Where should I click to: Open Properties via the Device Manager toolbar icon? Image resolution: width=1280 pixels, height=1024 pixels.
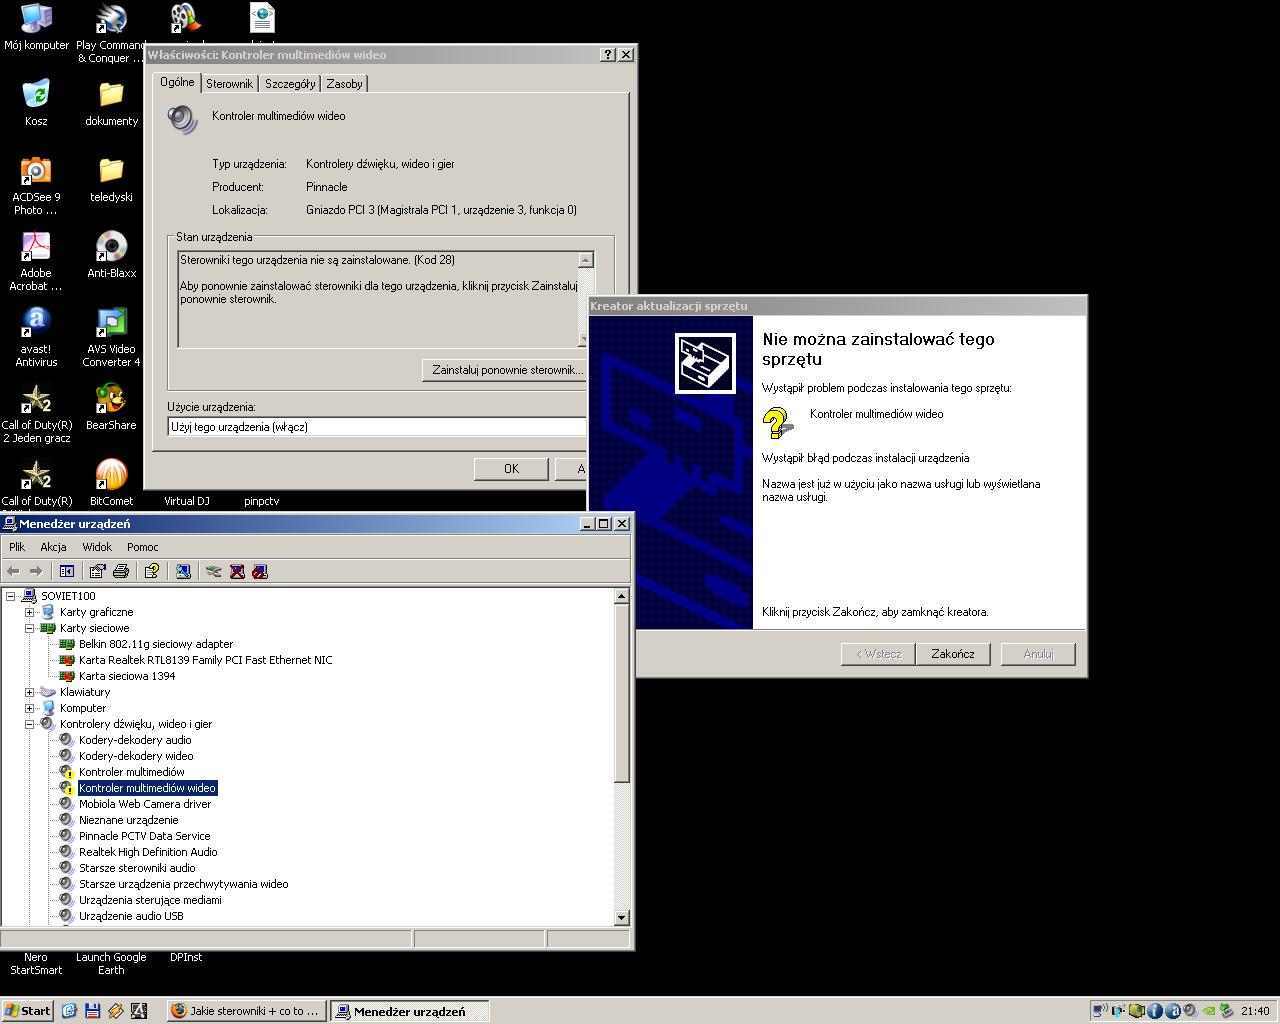point(97,571)
